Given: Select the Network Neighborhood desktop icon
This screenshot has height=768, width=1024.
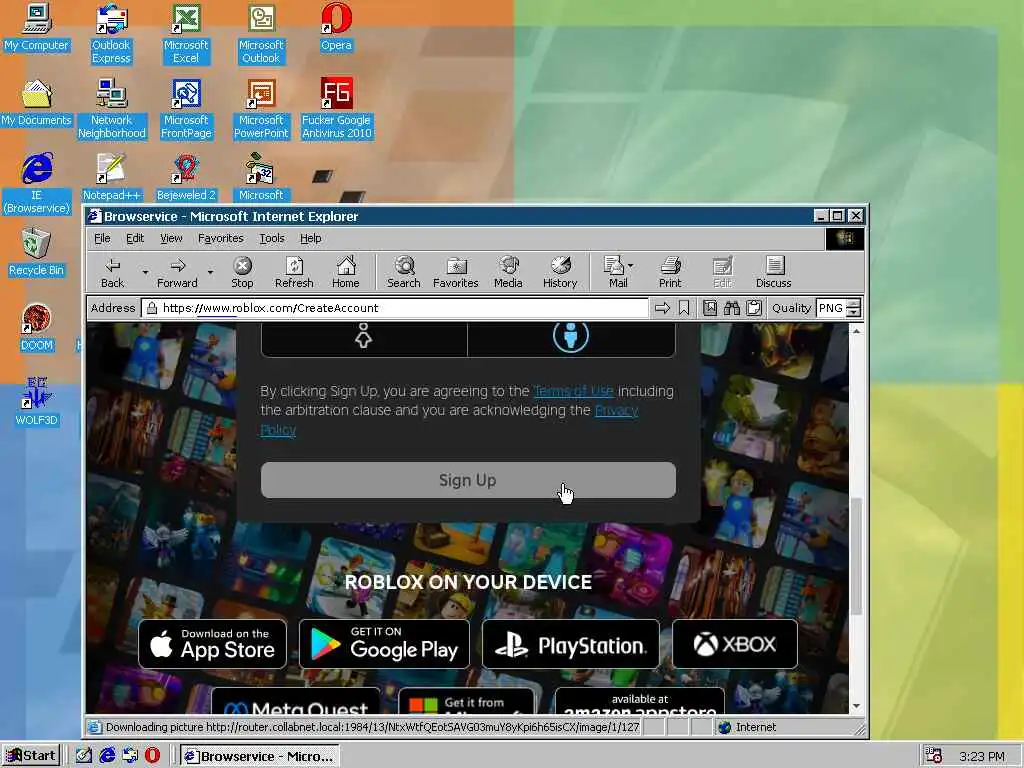Looking at the screenshot, I should [x=111, y=109].
